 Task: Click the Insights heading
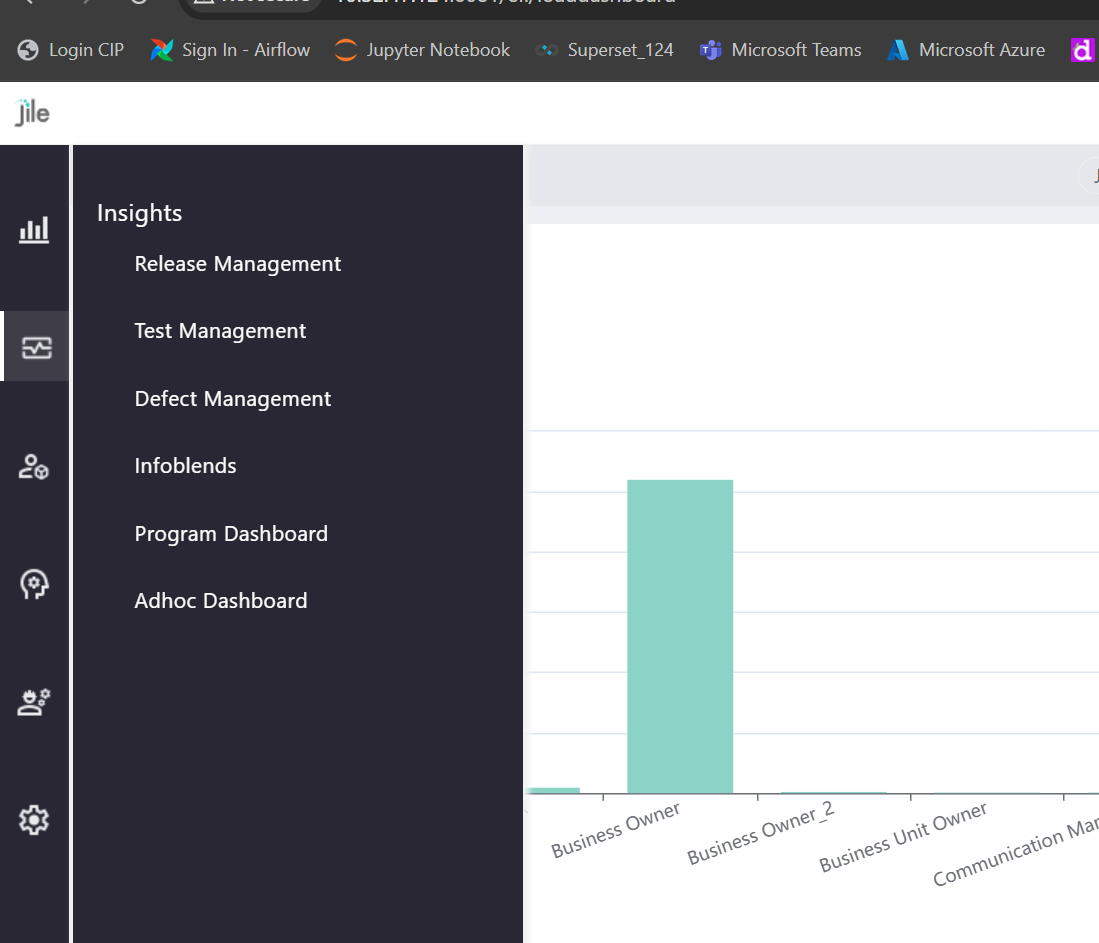coord(139,213)
